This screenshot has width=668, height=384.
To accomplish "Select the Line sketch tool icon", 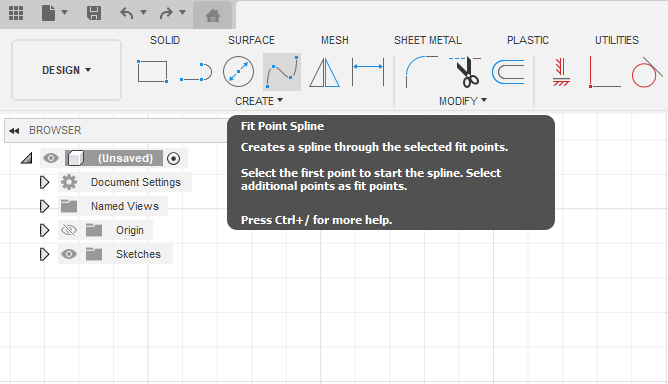I will coord(196,72).
